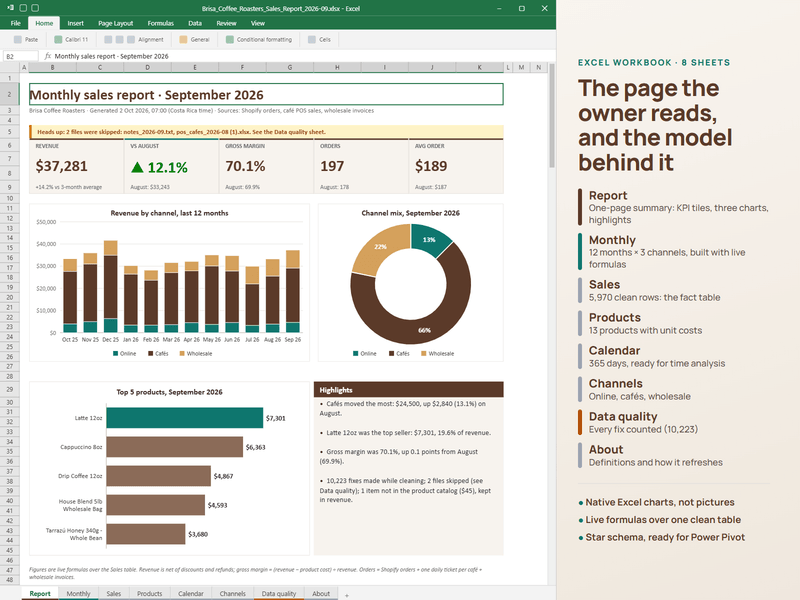The height and width of the screenshot is (600, 800).
Task: Click the teal Latte 12oz bar
Action: click(x=185, y=418)
